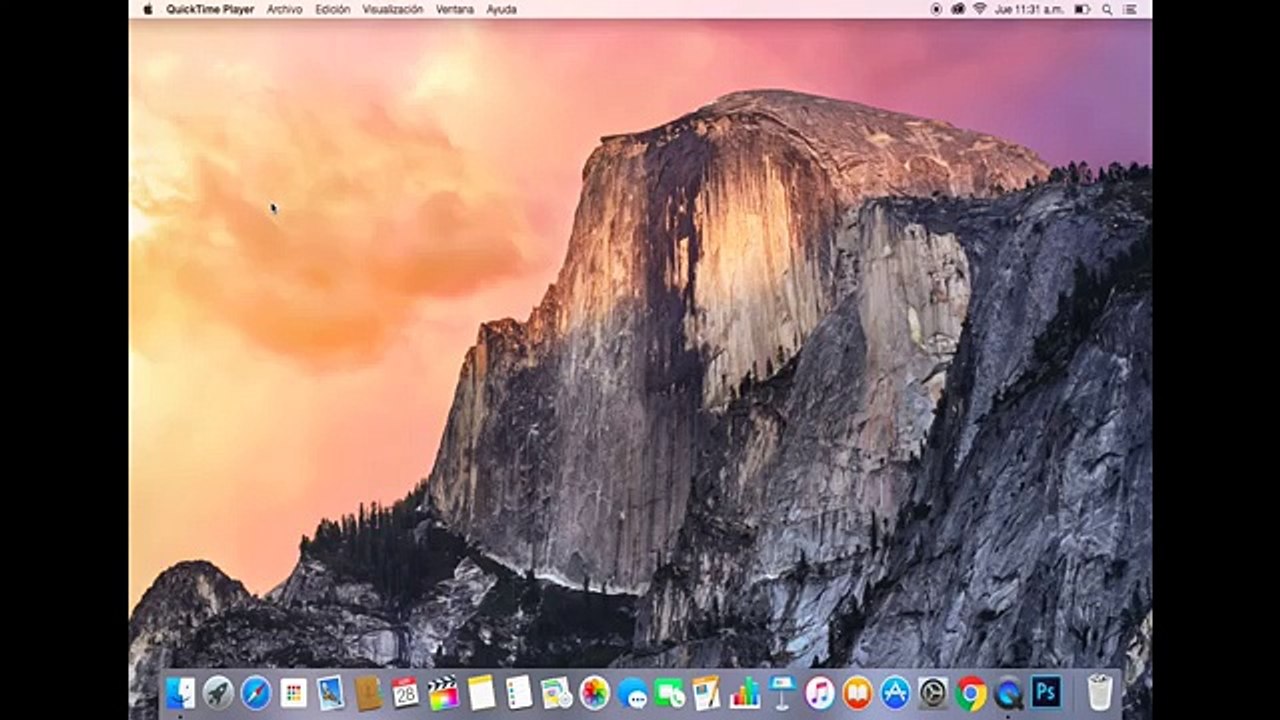
Task: Launch Google Chrome from the Dock
Action: coord(970,692)
